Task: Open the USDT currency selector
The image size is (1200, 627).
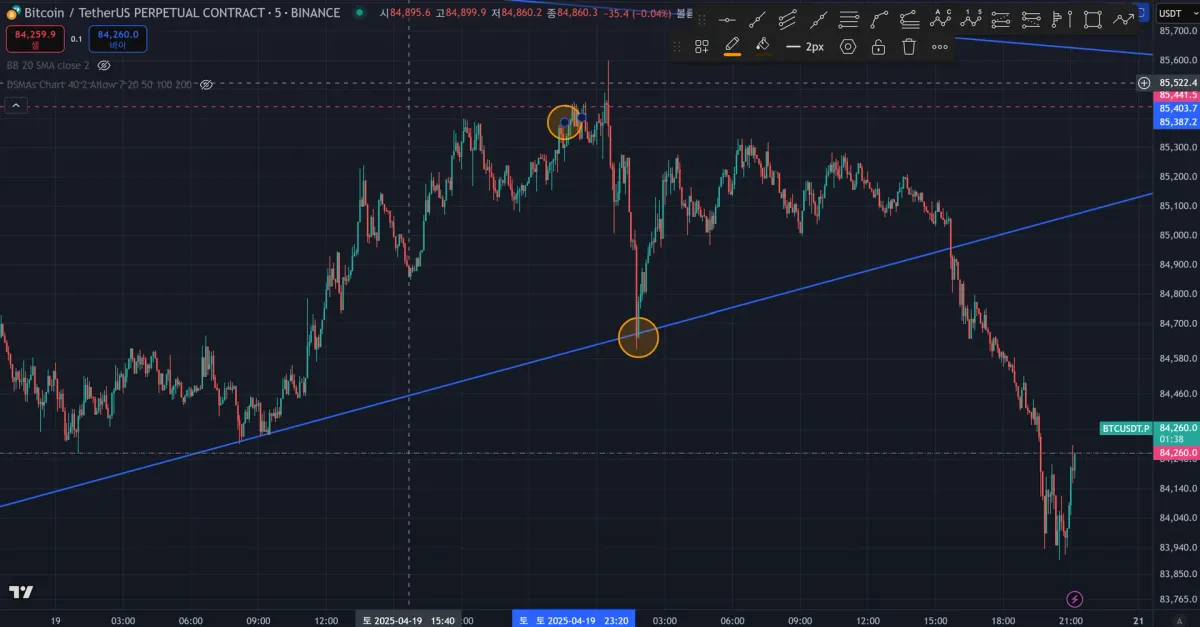Action: point(1172,13)
